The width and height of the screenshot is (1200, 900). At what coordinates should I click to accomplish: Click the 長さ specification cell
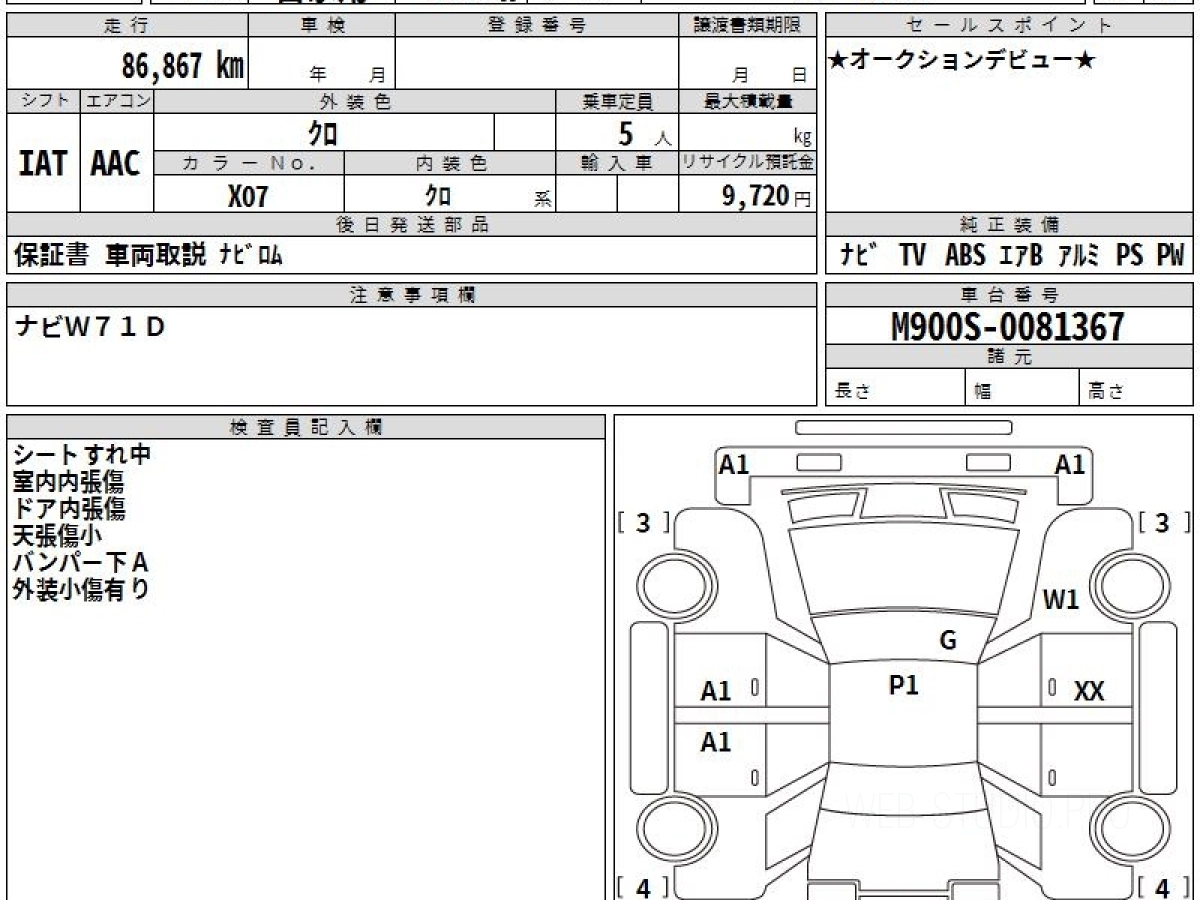pos(895,389)
